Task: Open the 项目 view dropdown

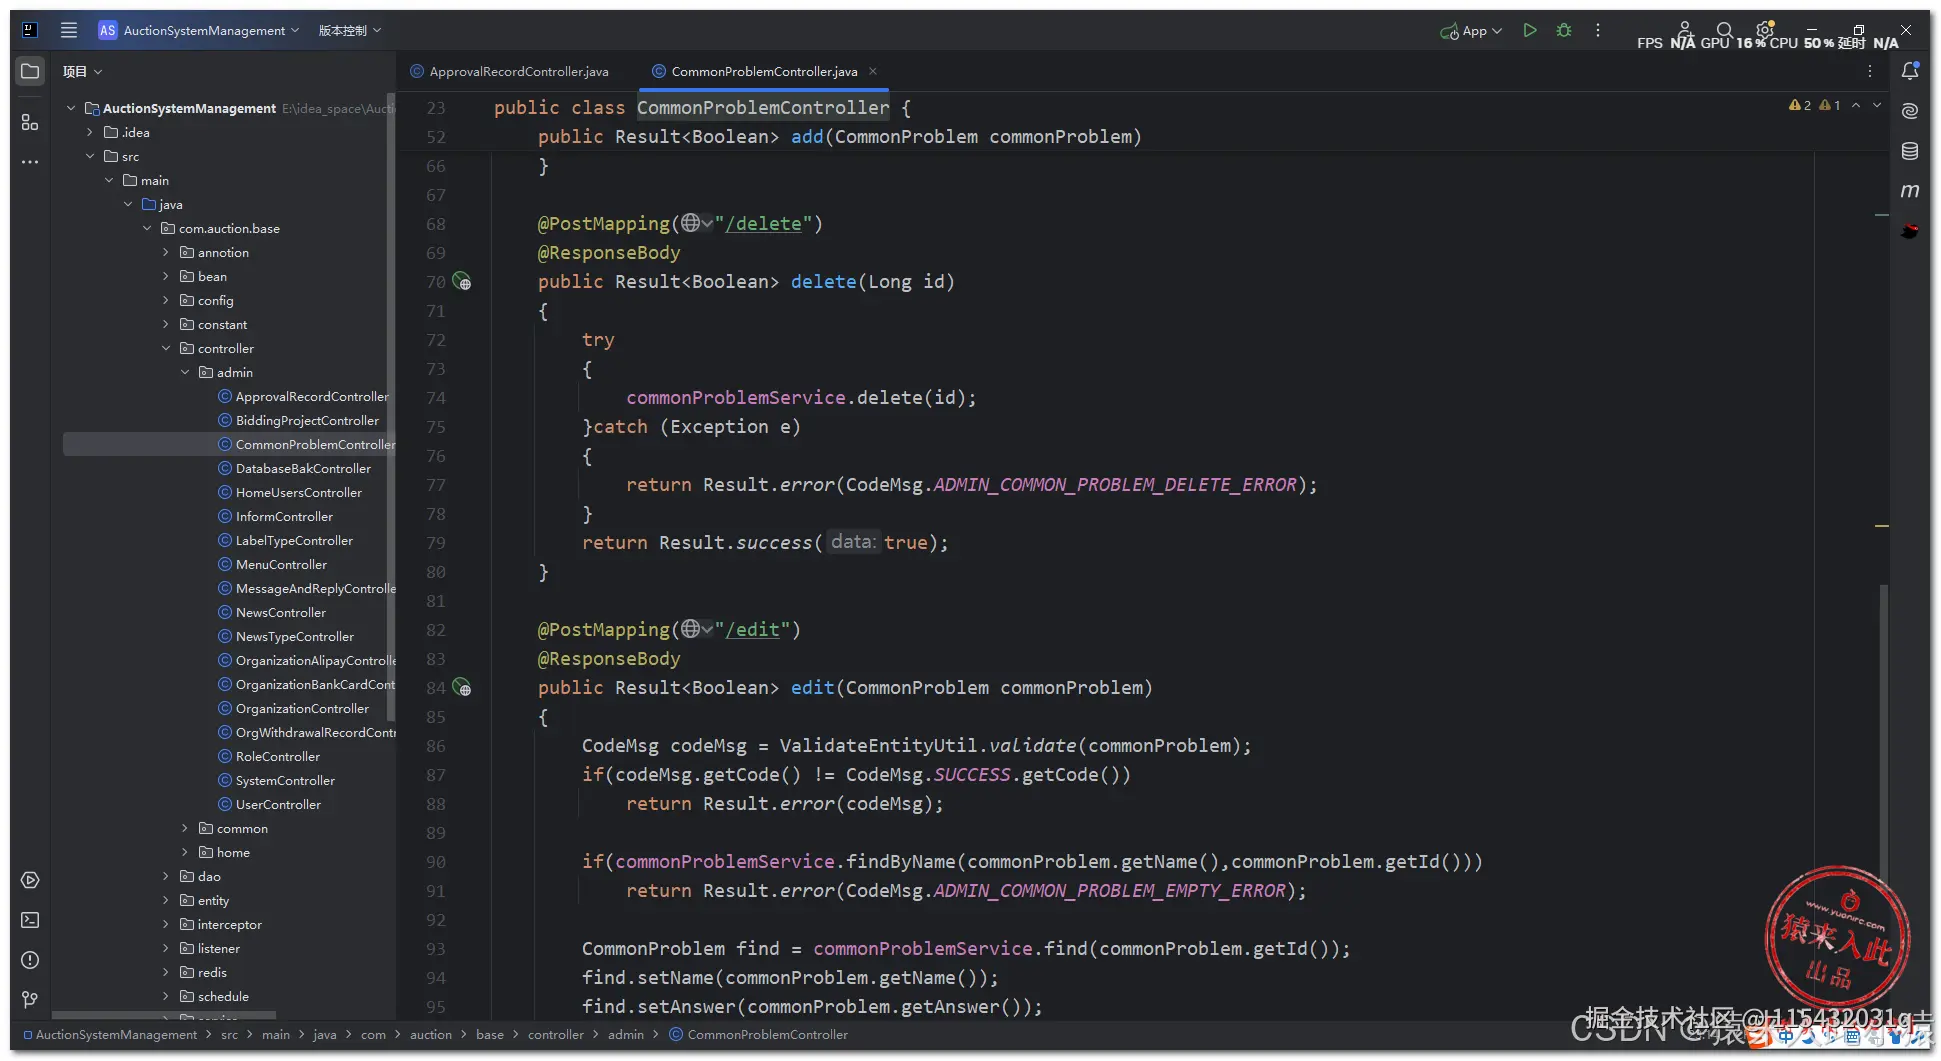Action: 83,71
